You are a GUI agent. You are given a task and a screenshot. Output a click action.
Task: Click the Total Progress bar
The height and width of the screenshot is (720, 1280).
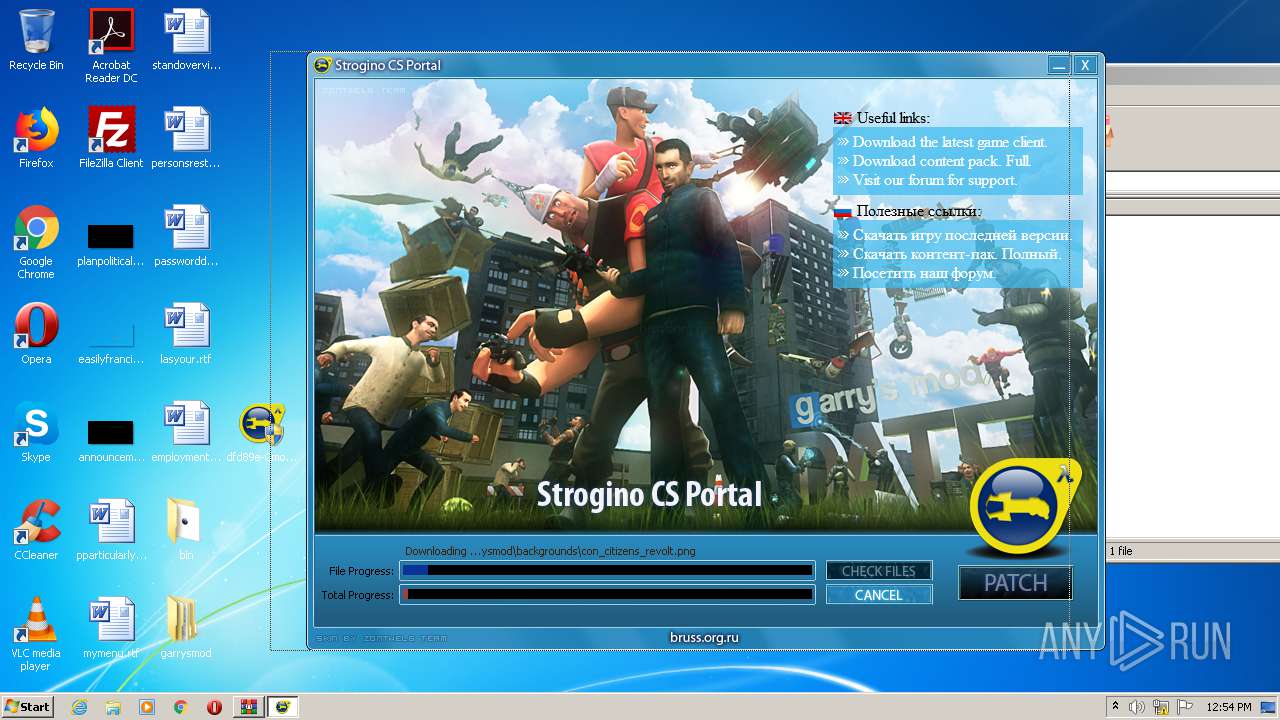(607, 595)
